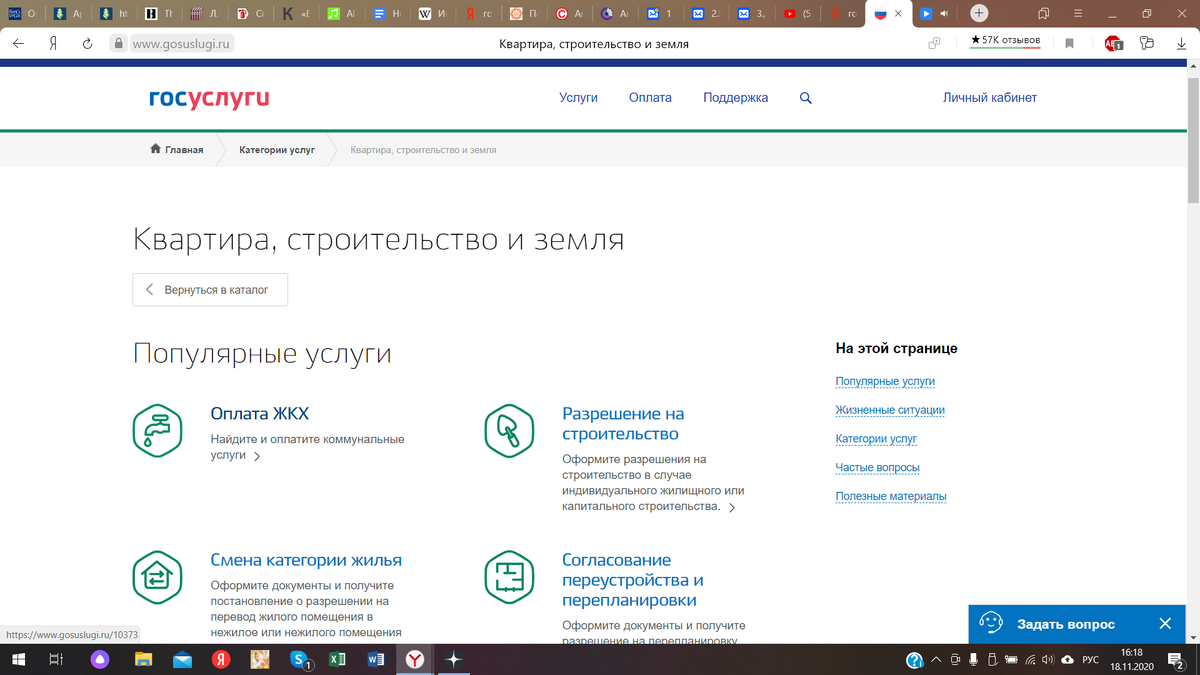Click the Разрешение на строительство key icon
The width and height of the screenshot is (1200, 675).
[x=508, y=431]
